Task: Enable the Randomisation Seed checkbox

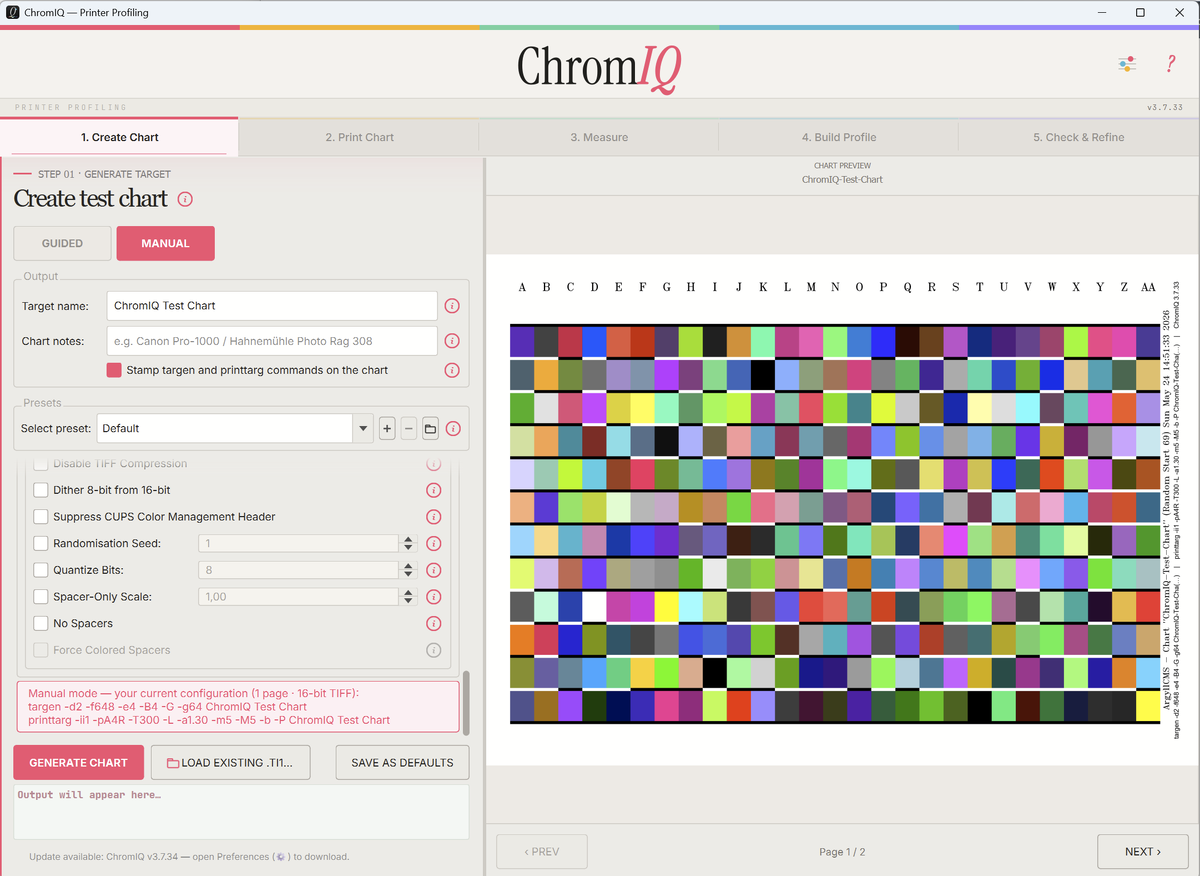Action: pos(41,544)
